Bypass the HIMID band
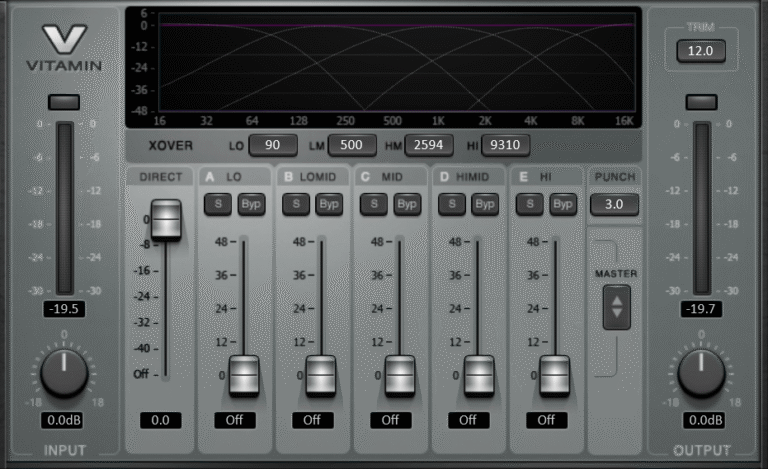The height and width of the screenshot is (469, 768). [485, 204]
